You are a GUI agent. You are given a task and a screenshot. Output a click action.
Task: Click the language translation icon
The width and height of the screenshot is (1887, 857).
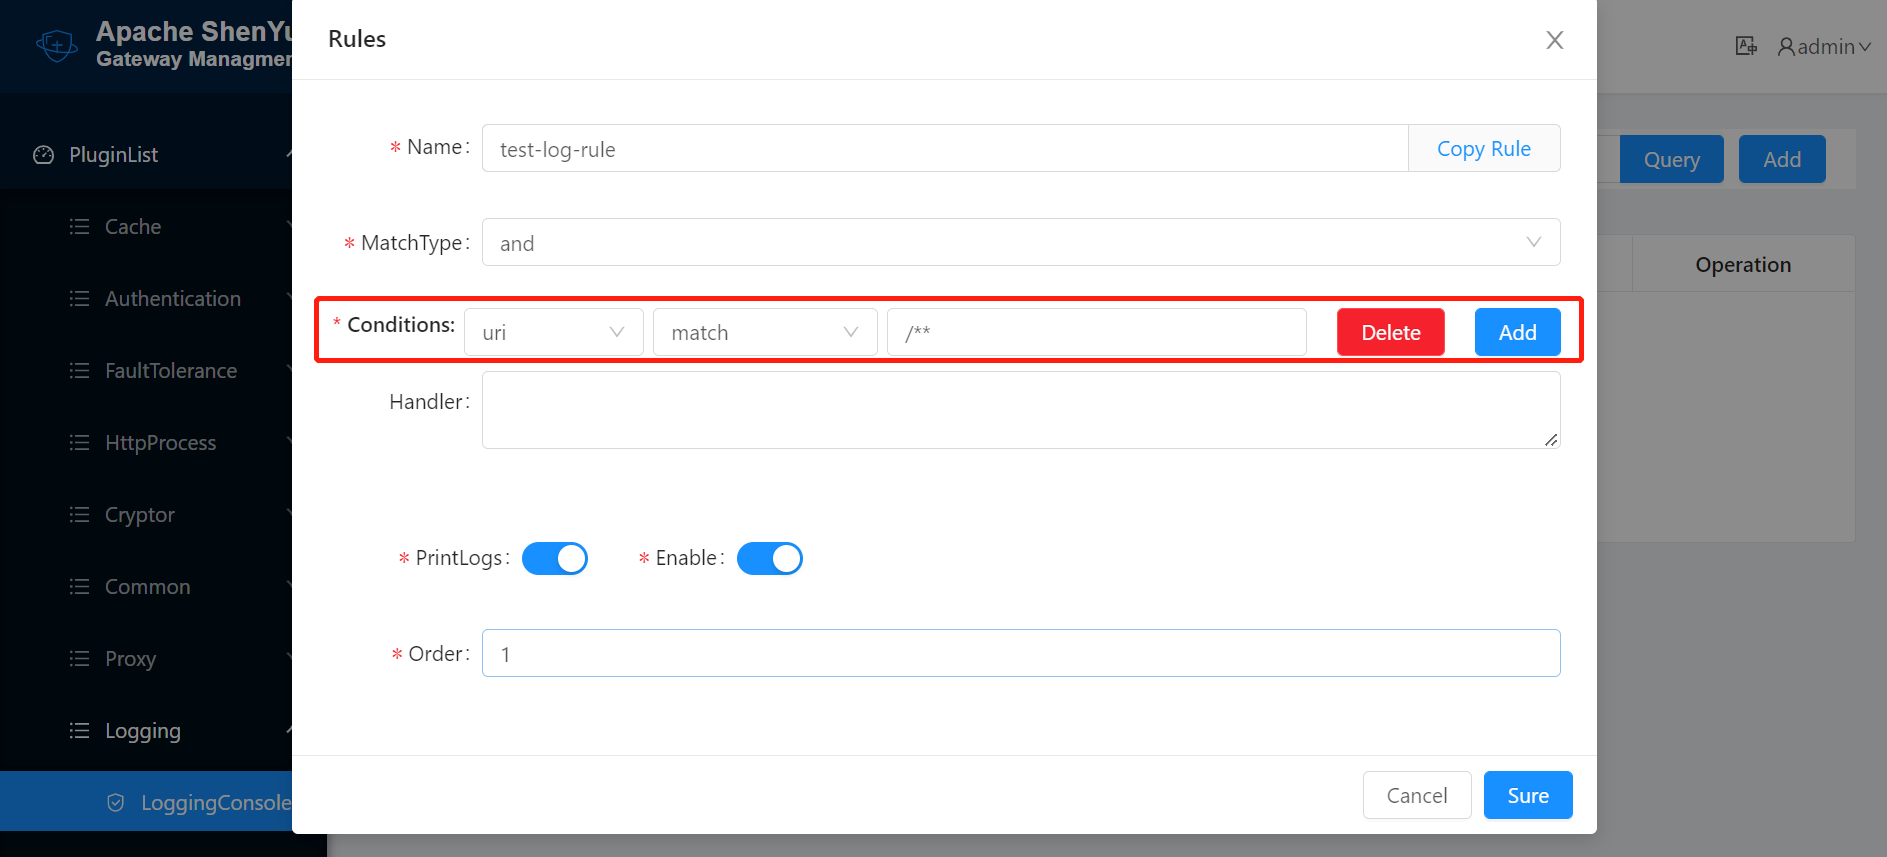(x=1745, y=46)
